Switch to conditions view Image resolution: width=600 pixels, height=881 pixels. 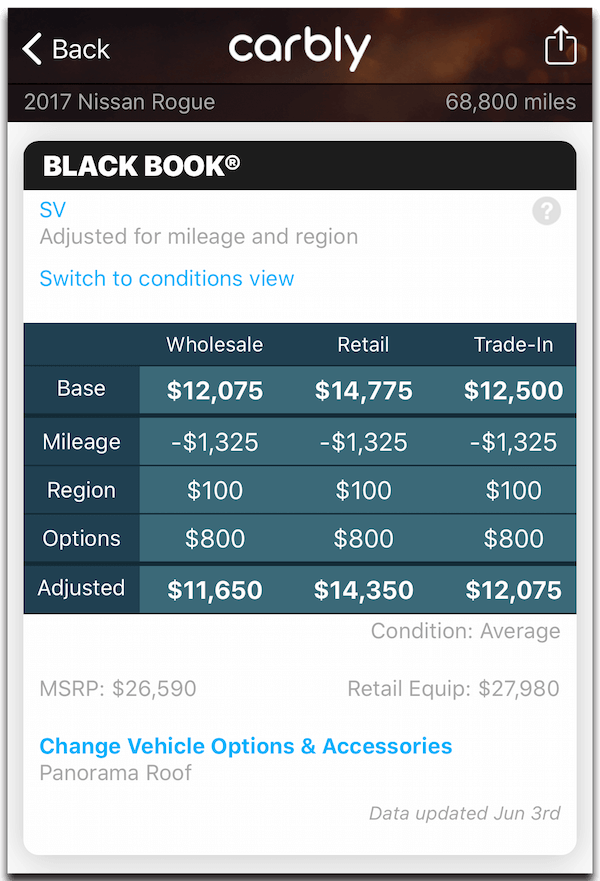point(167,278)
